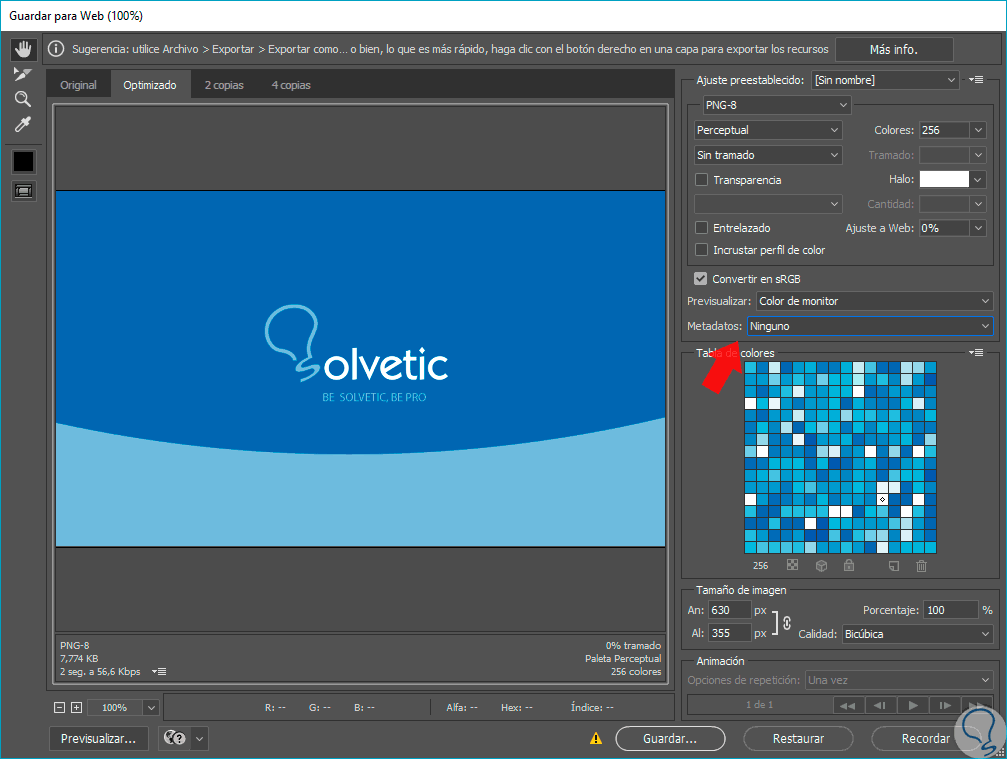1007x759 pixels.
Task: Open the Más info. link button
Action: (x=893, y=49)
